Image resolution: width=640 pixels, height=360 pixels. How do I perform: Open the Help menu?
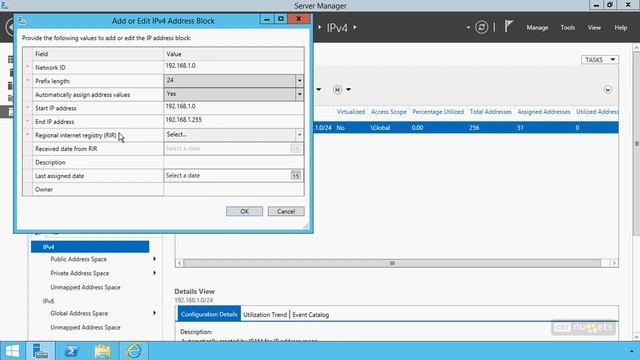pyautogui.click(x=620, y=27)
